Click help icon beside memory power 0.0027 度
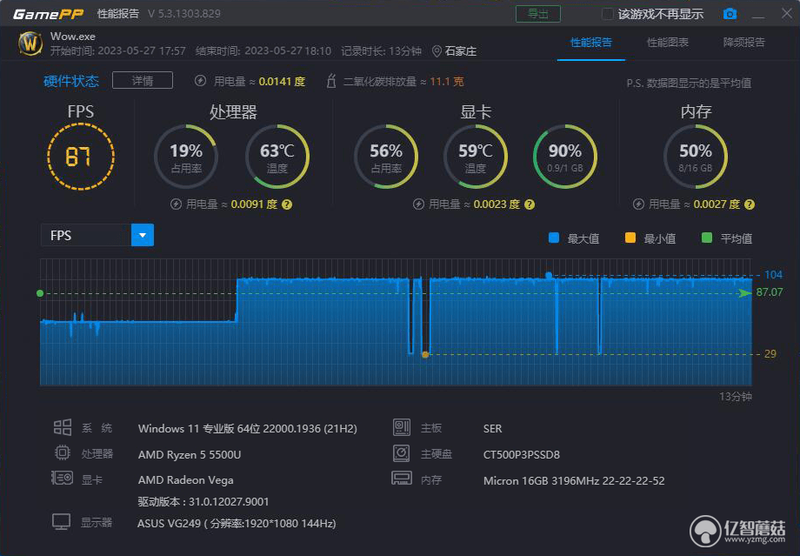 pos(749,205)
